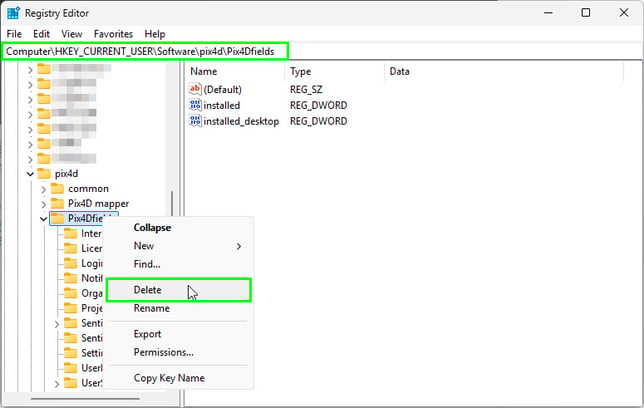Click the (Default) string value icon

pos(195,89)
